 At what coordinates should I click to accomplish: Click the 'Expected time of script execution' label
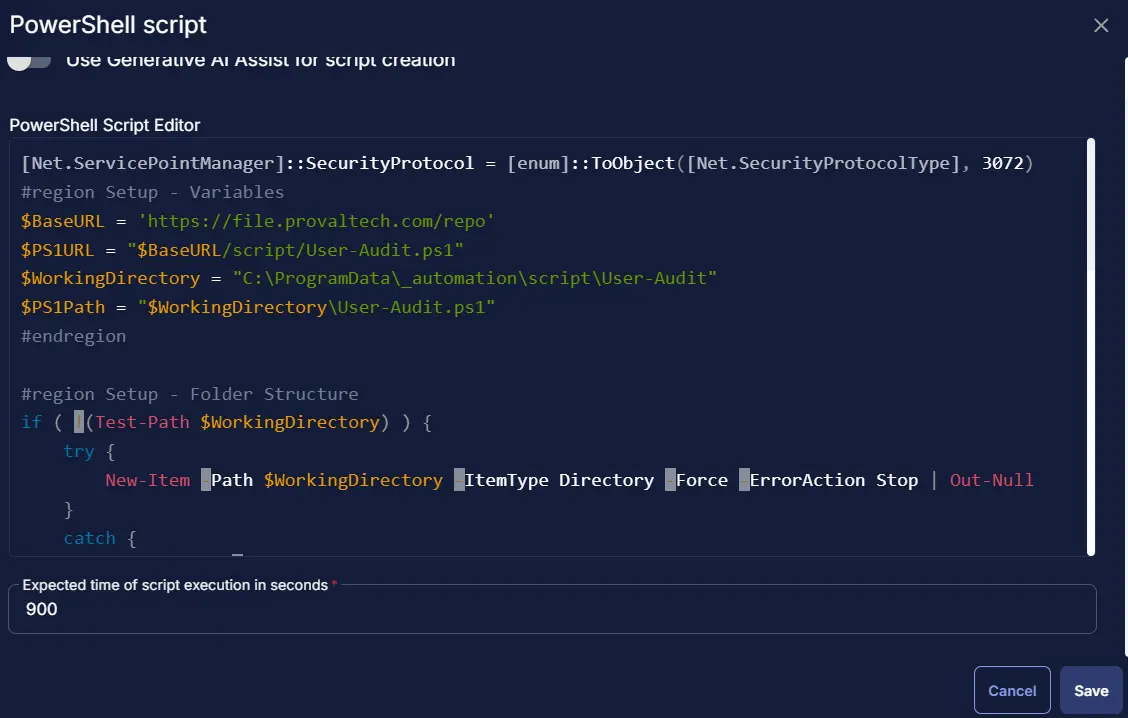175,585
